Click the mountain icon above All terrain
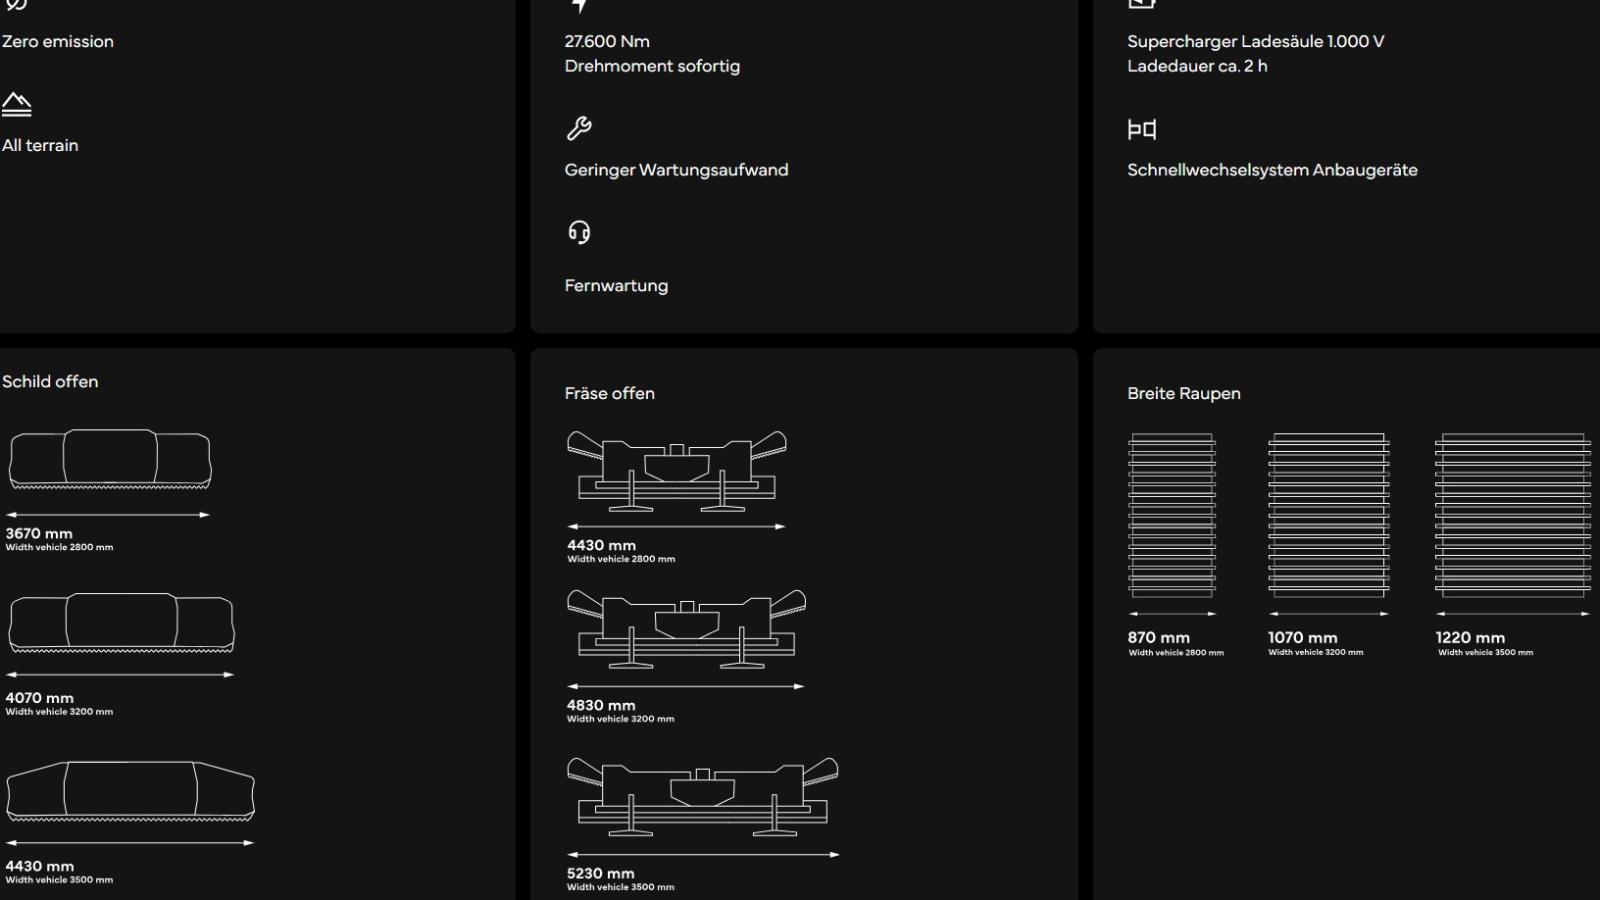1600x900 pixels. (17, 105)
